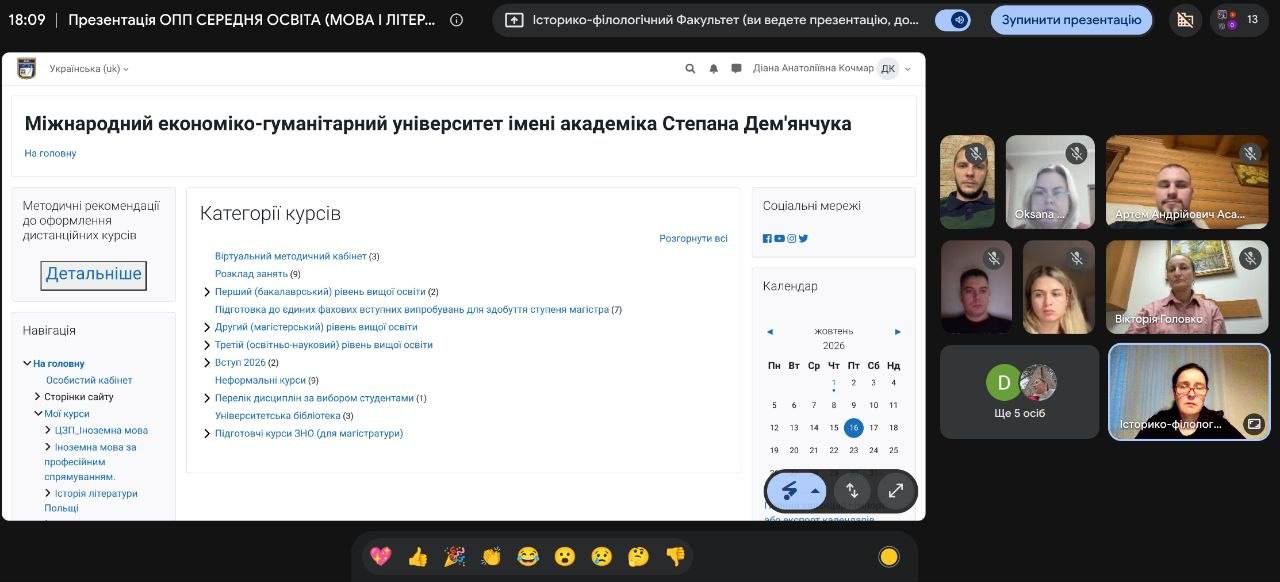Viewport: 1280px width, 582px height.
Task: Open Історія літератури Польщі course in navigation
Action: (x=91, y=500)
